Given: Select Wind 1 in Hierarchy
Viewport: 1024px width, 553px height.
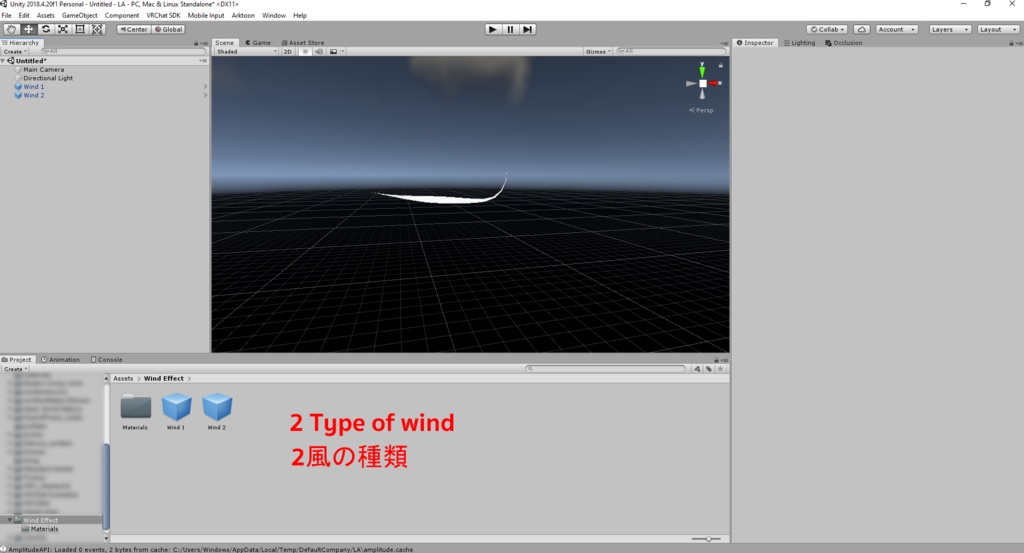Looking at the screenshot, I should (x=33, y=86).
